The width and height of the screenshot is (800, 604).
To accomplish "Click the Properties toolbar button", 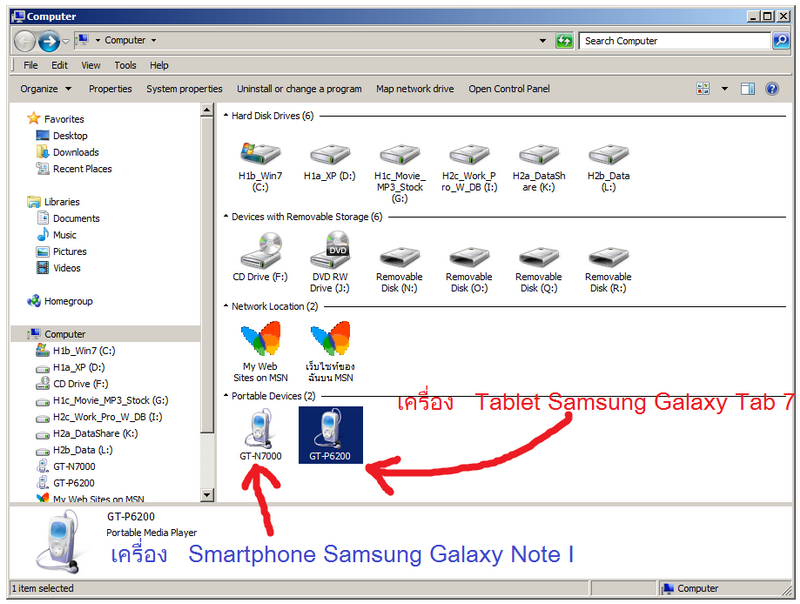I will [x=110, y=89].
